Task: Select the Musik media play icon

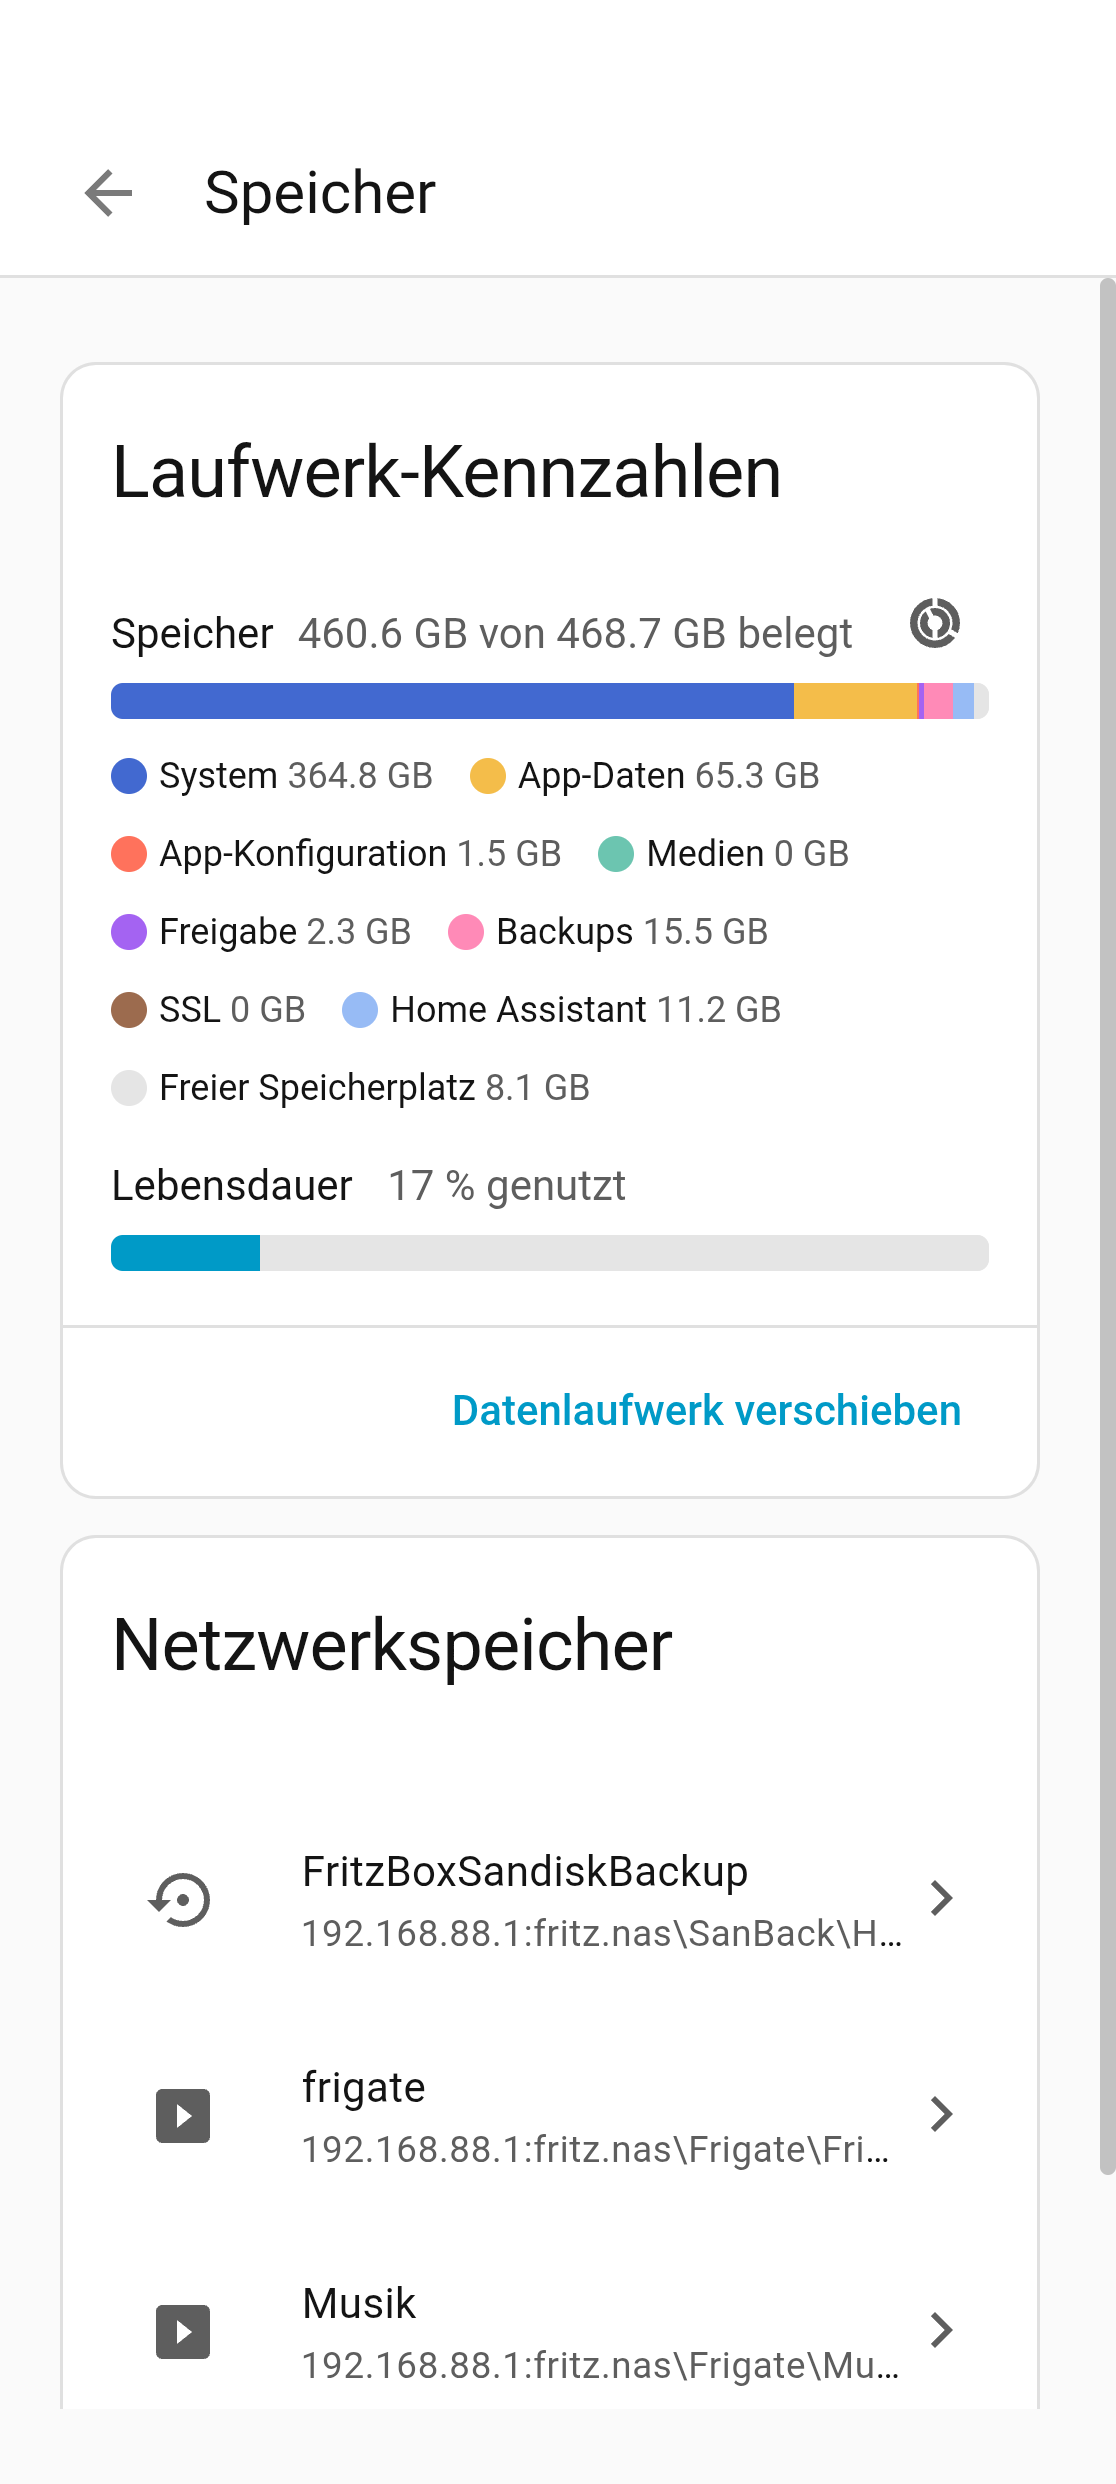Action: coord(183,2331)
